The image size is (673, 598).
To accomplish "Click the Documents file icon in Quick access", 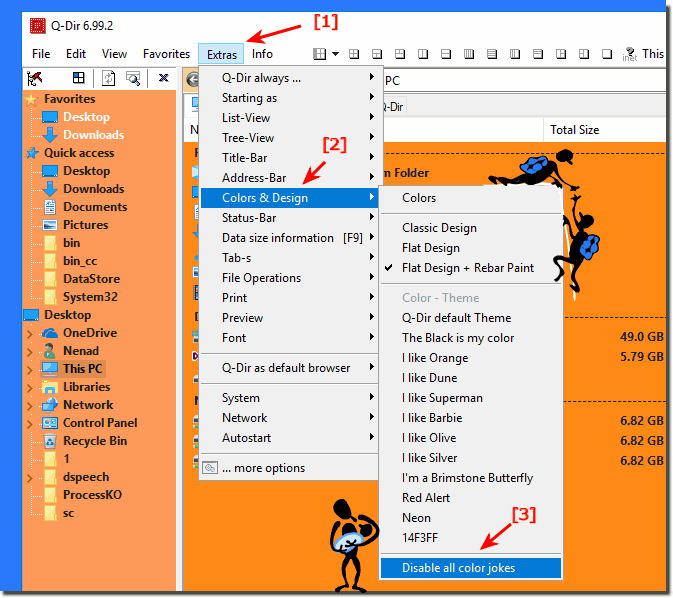I will coord(50,207).
